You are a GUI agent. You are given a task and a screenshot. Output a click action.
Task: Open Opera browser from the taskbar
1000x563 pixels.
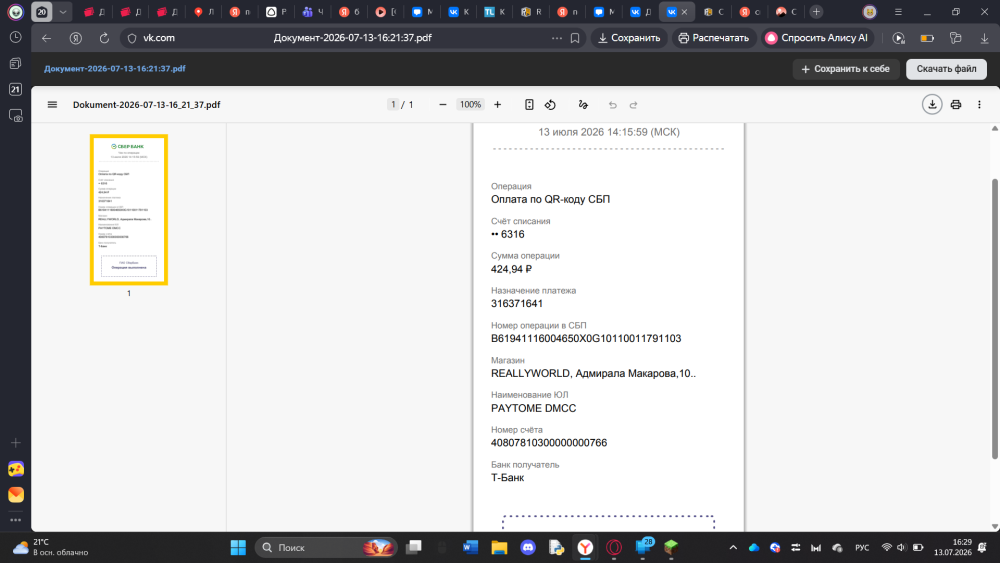(x=614, y=547)
